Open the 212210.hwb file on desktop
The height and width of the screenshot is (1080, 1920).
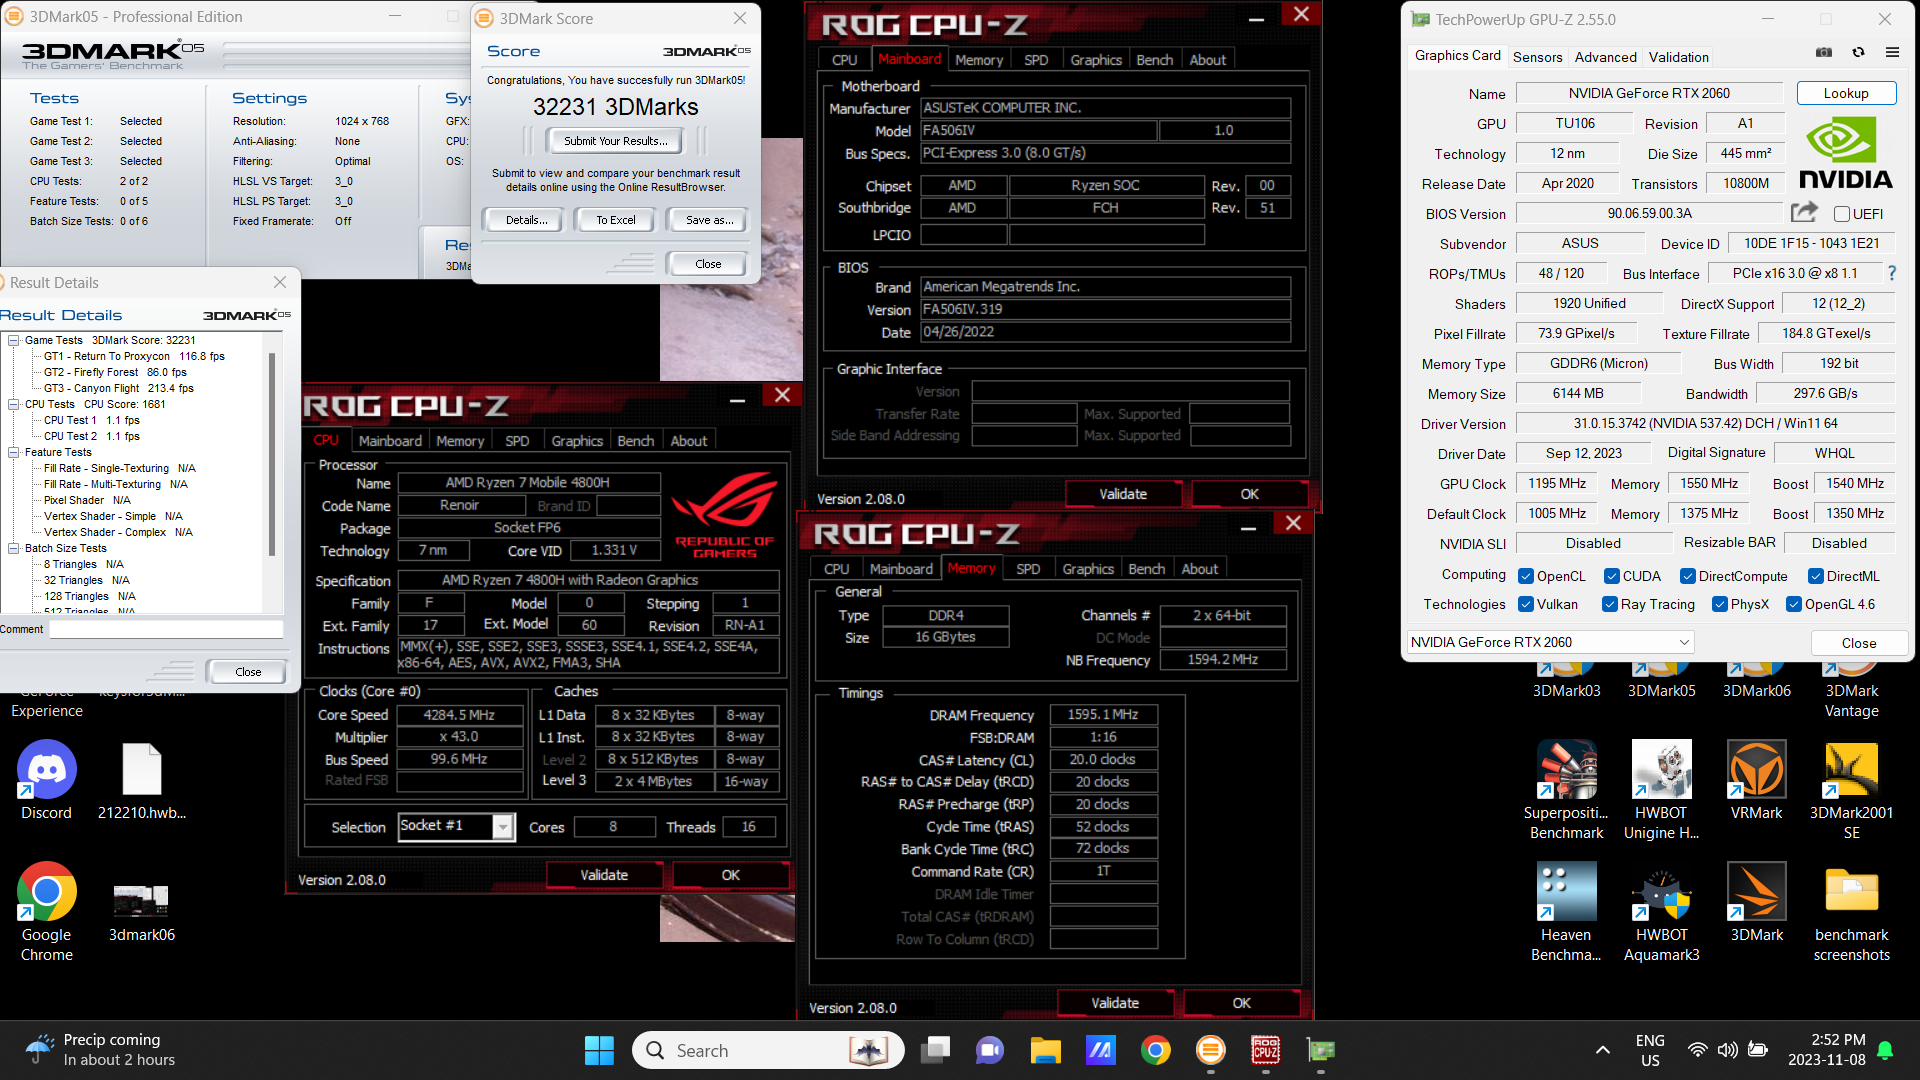pyautogui.click(x=142, y=781)
